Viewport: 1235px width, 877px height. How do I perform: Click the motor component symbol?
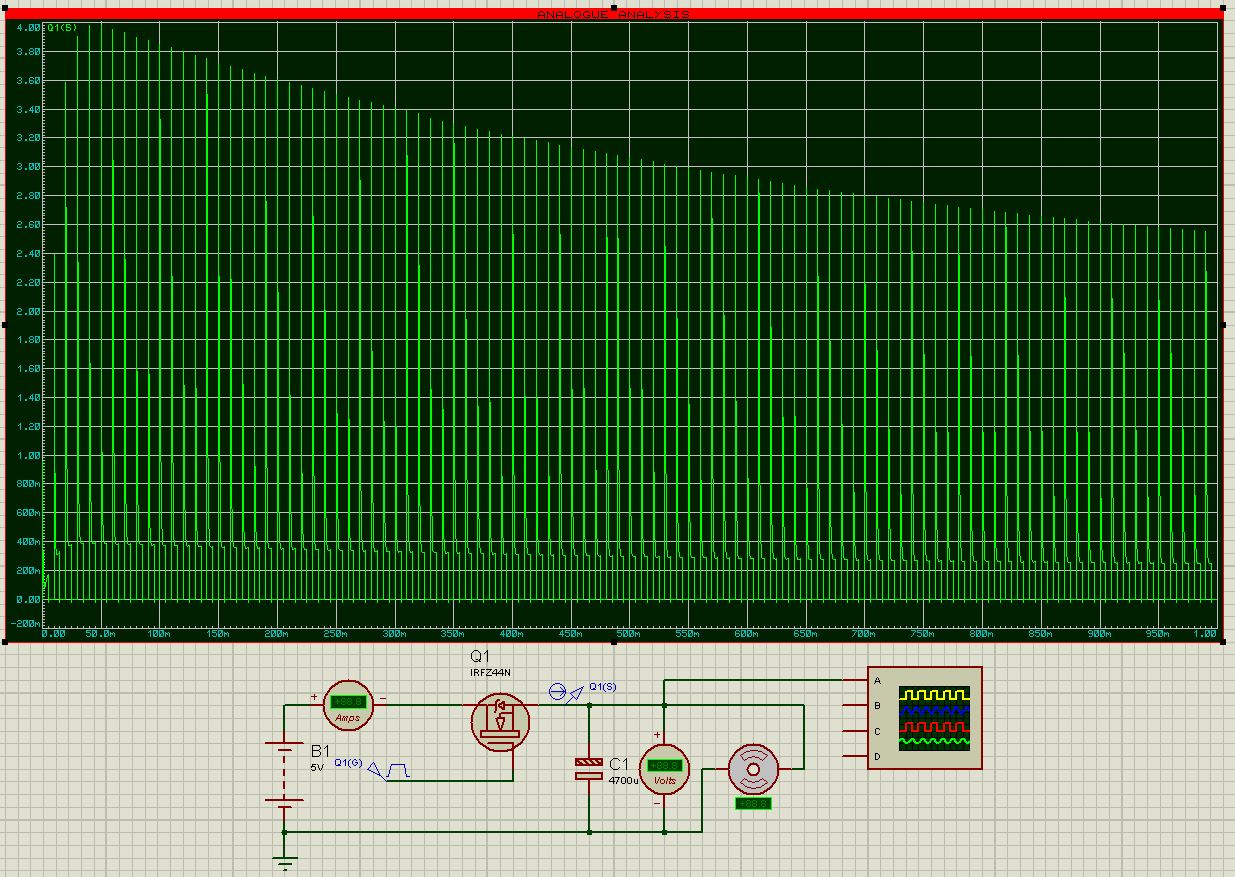pyautogui.click(x=753, y=770)
